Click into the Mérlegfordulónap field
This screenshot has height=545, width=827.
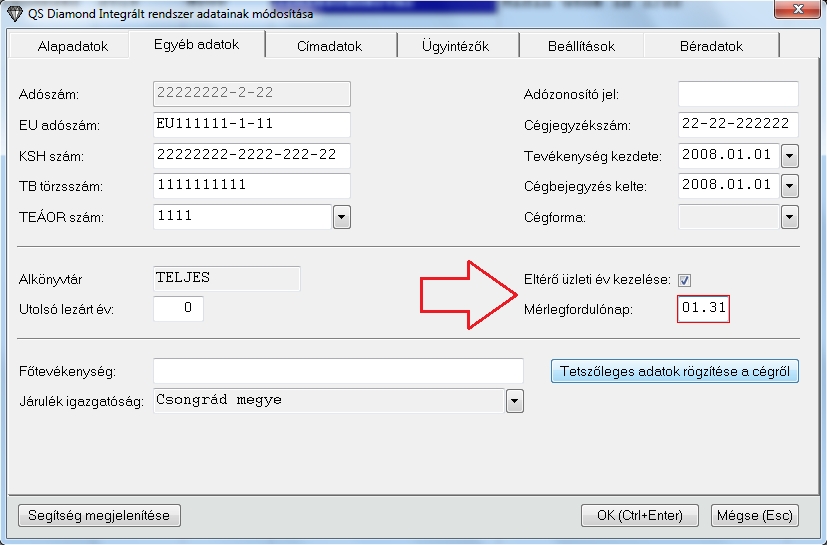click(703, 309)
